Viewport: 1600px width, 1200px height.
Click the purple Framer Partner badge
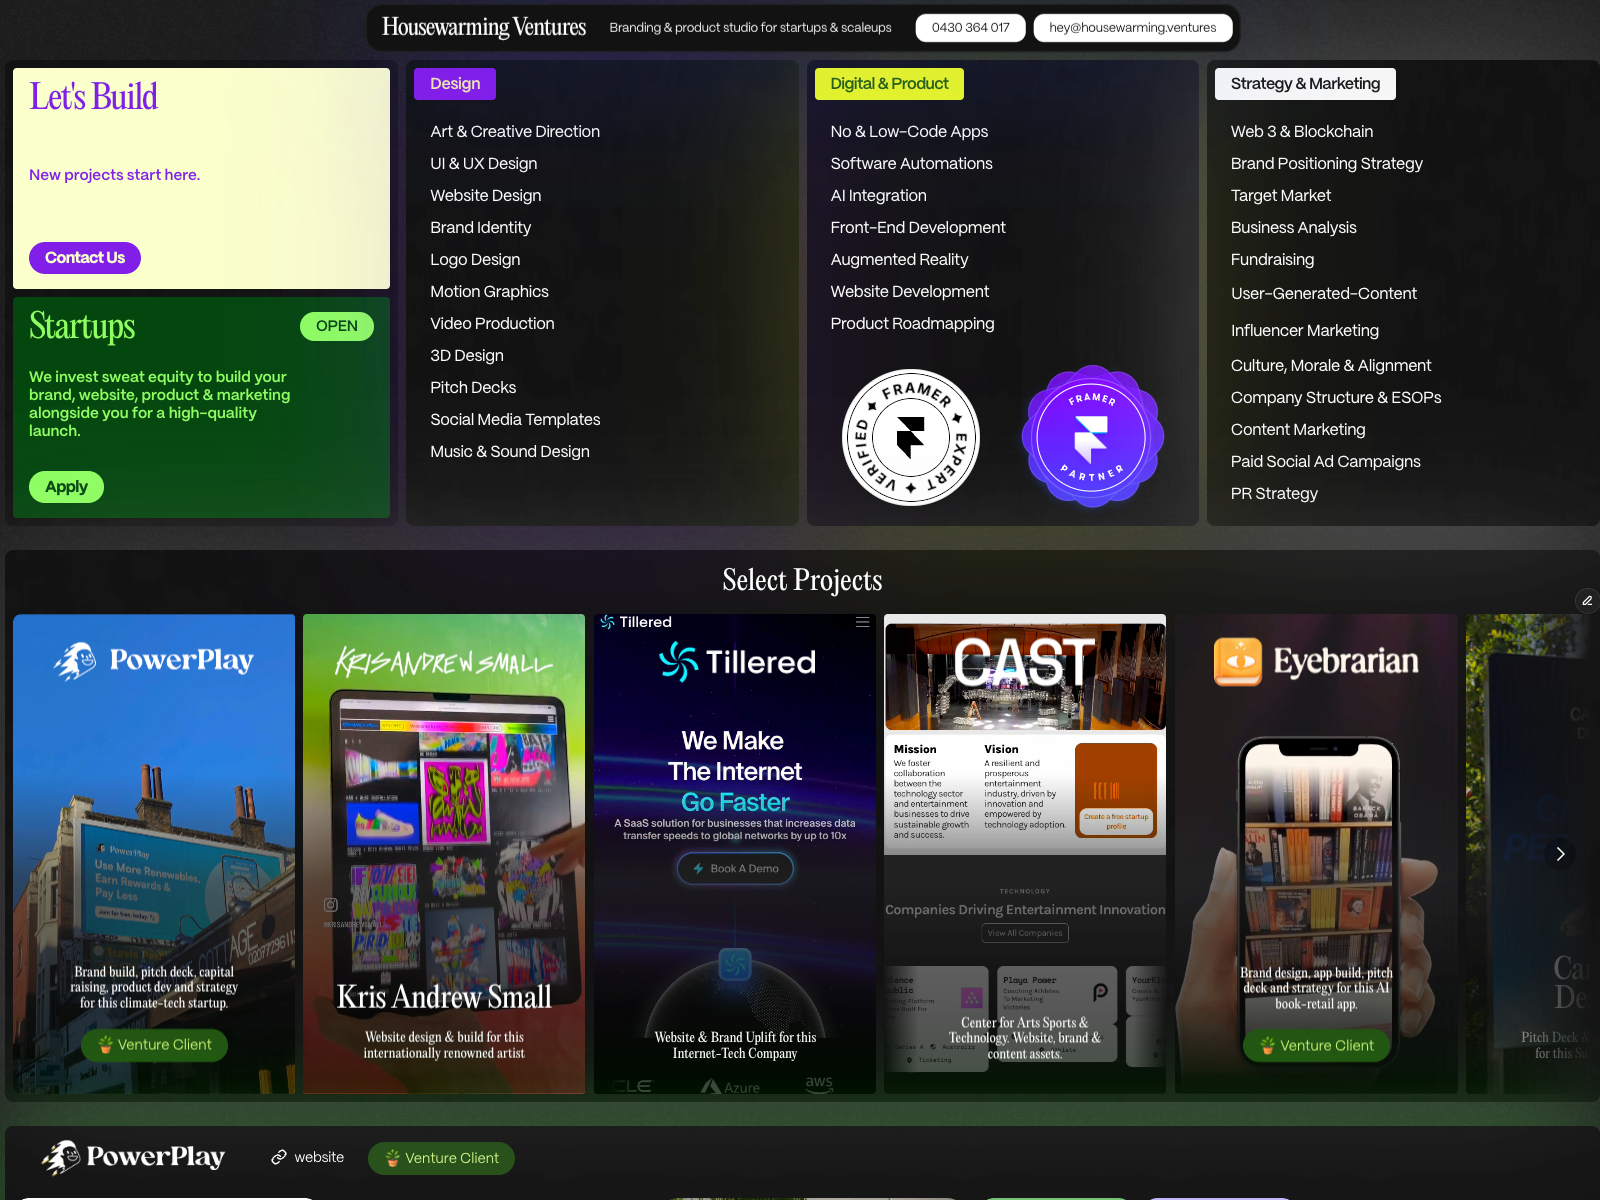(1092, 437)
